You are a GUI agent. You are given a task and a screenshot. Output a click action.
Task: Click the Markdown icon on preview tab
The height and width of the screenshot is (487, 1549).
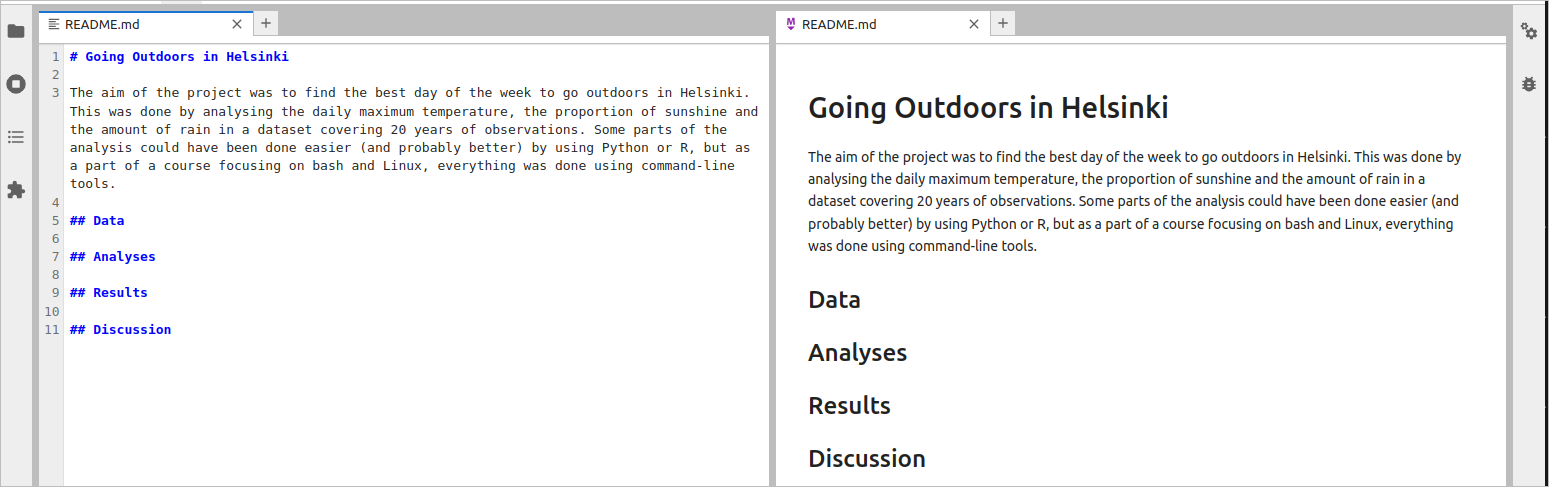791,24
